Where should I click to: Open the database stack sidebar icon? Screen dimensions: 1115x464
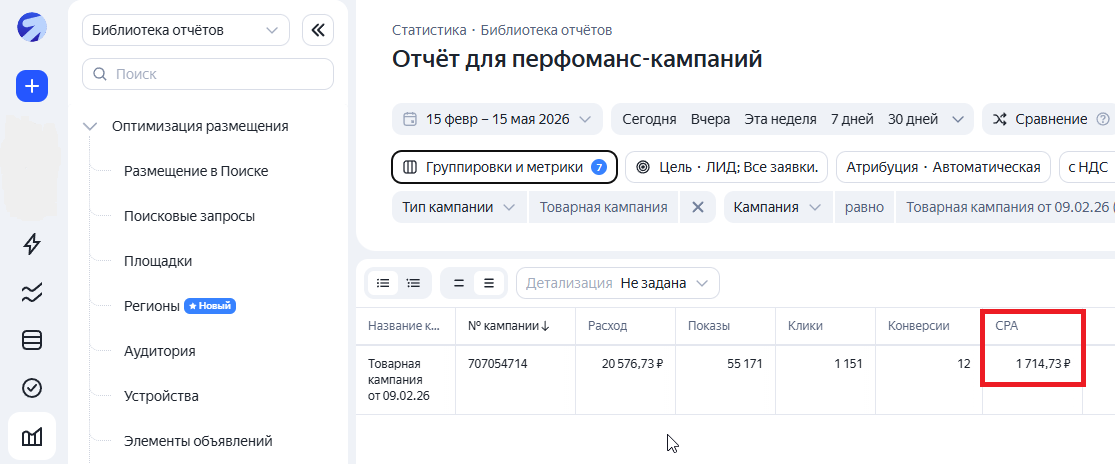tap(32, 340)
